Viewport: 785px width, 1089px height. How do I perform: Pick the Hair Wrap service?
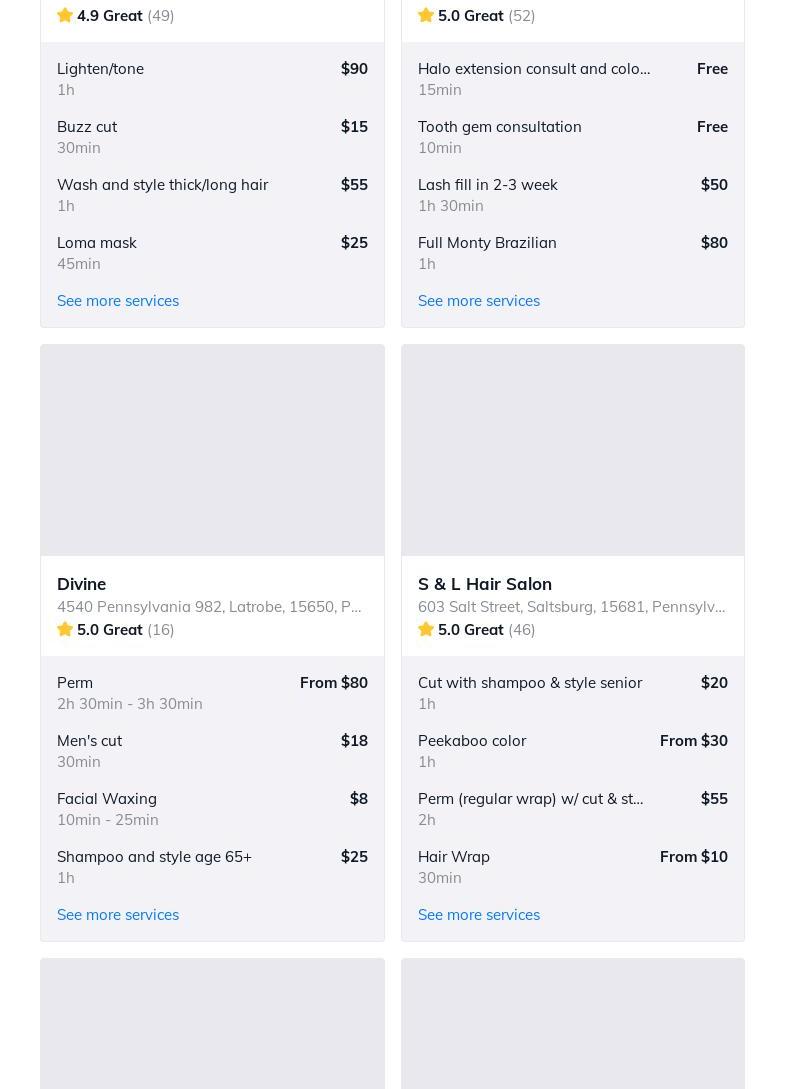pyautogui.click(x=573, y=866)
